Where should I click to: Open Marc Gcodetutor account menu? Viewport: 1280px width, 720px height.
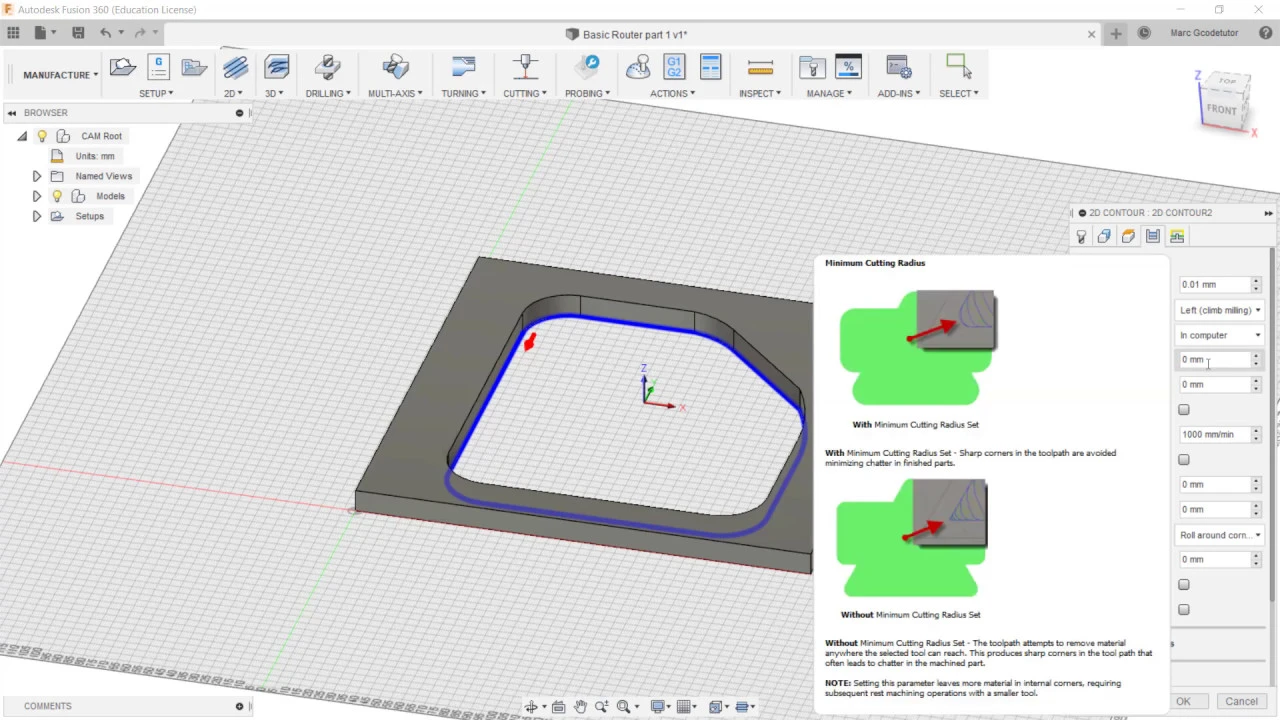pyautogui.click(x=1204, y=33)
